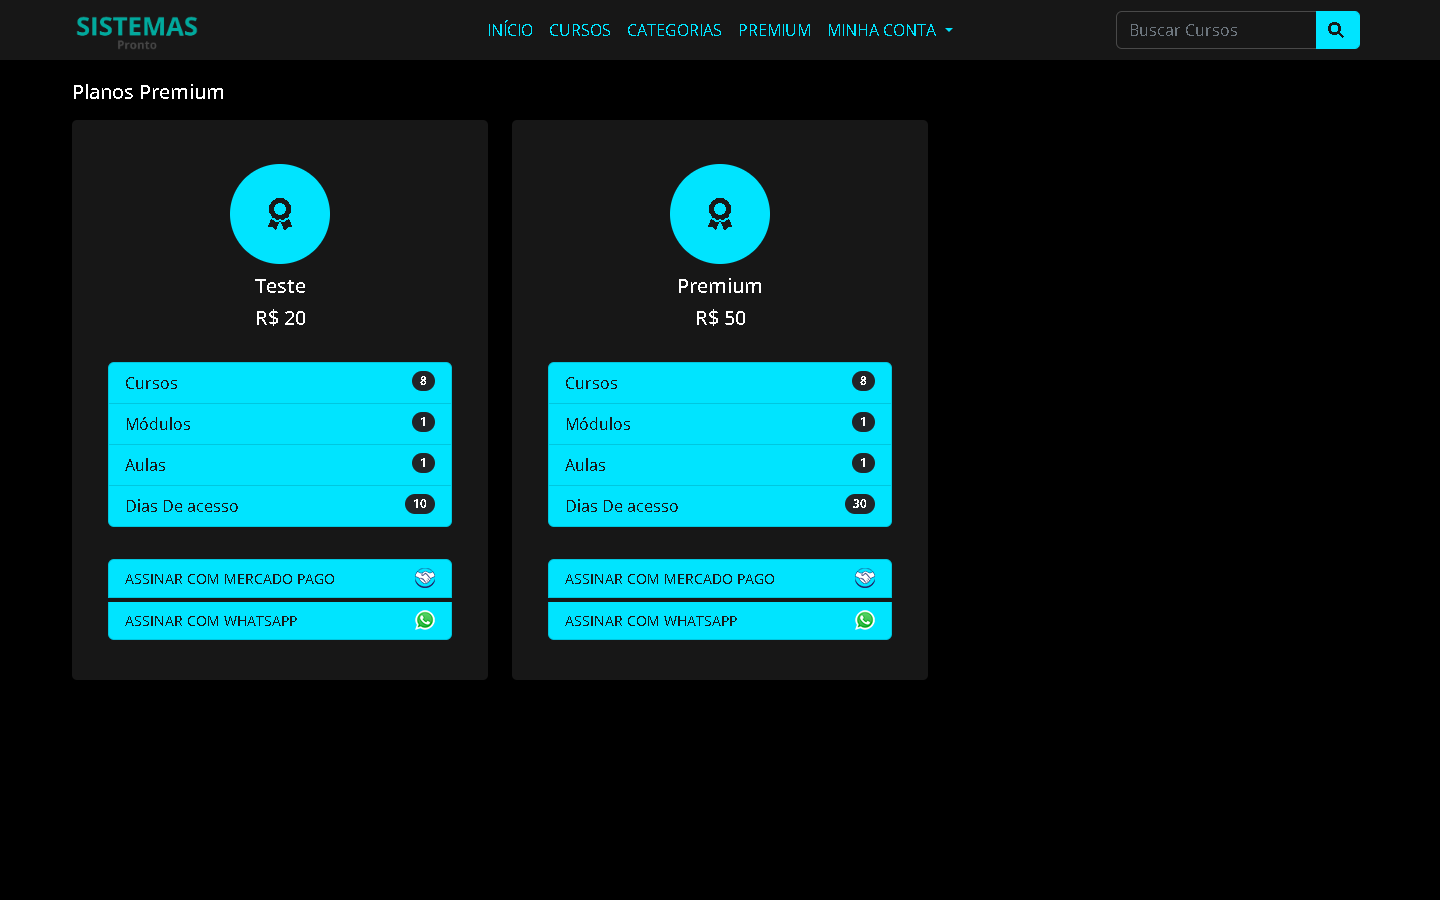The height and width of the screenshot is (900, 1440).
Task: Click WhatsApp icon in Teste plan
Action: click(x=425, y=620)
